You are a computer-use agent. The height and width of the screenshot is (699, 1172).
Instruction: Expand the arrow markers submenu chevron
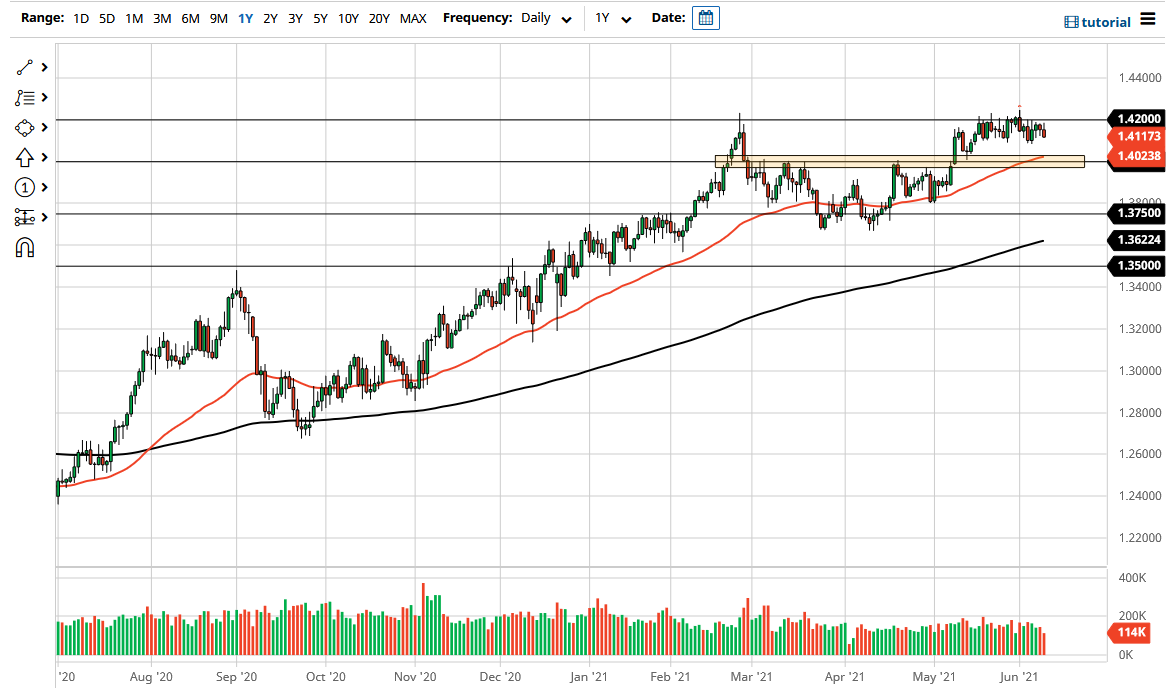click(x=45, y=158)
